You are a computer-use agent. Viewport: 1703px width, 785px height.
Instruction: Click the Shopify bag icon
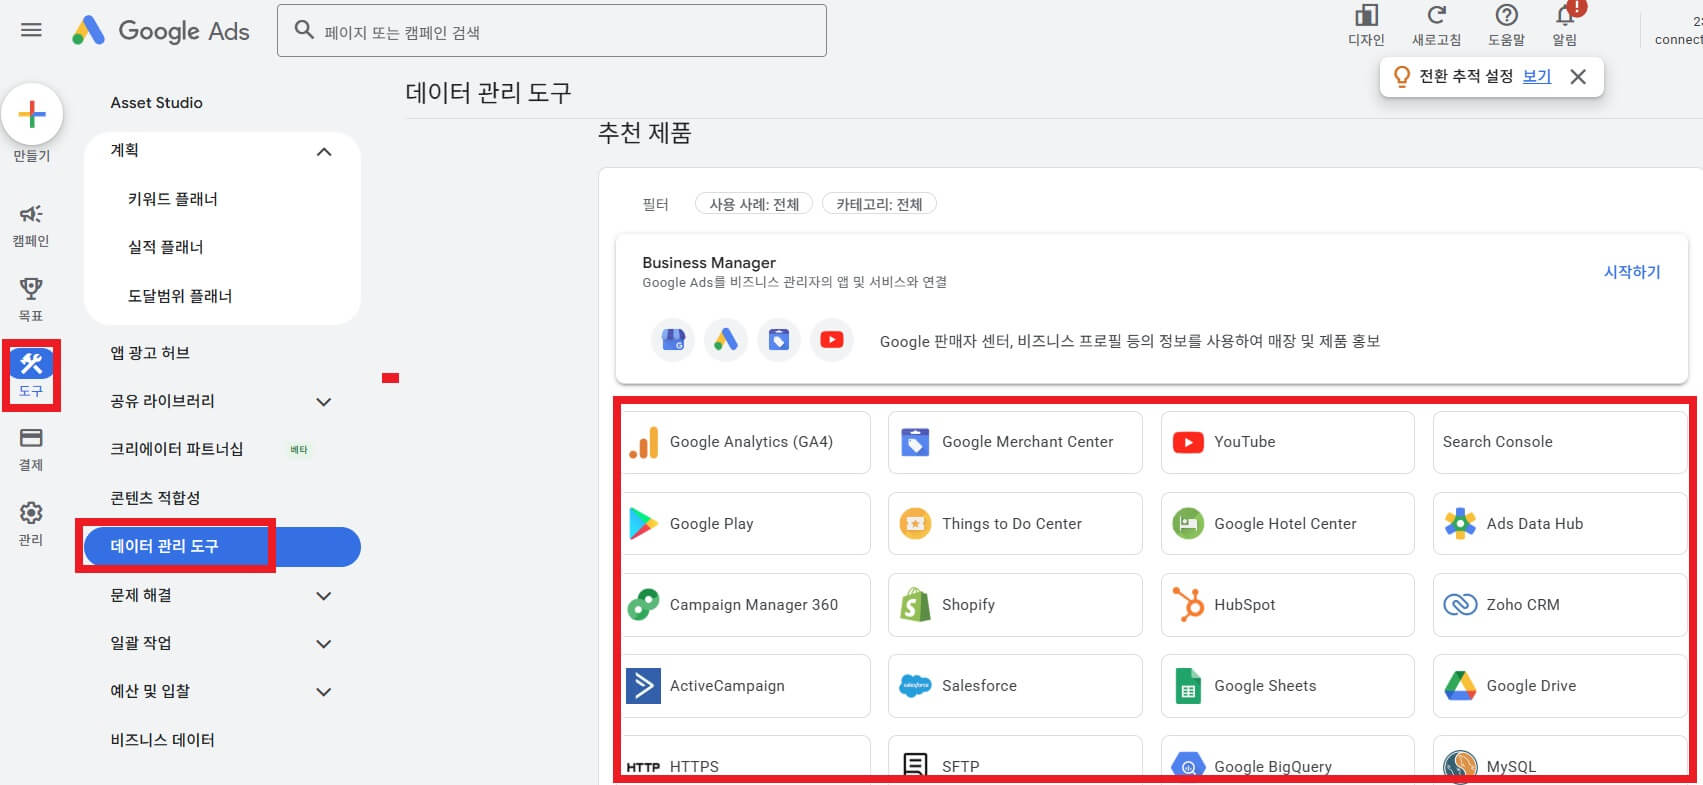click(x=915, y=604)
